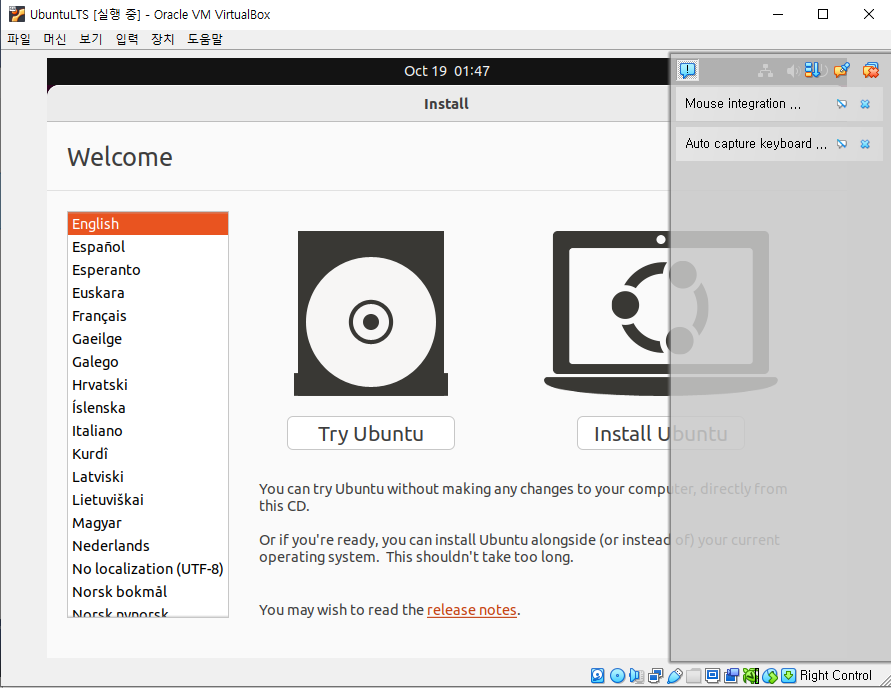Select Nederlands in language list
This screenshot has height=688, width=891.
point(148,546)
